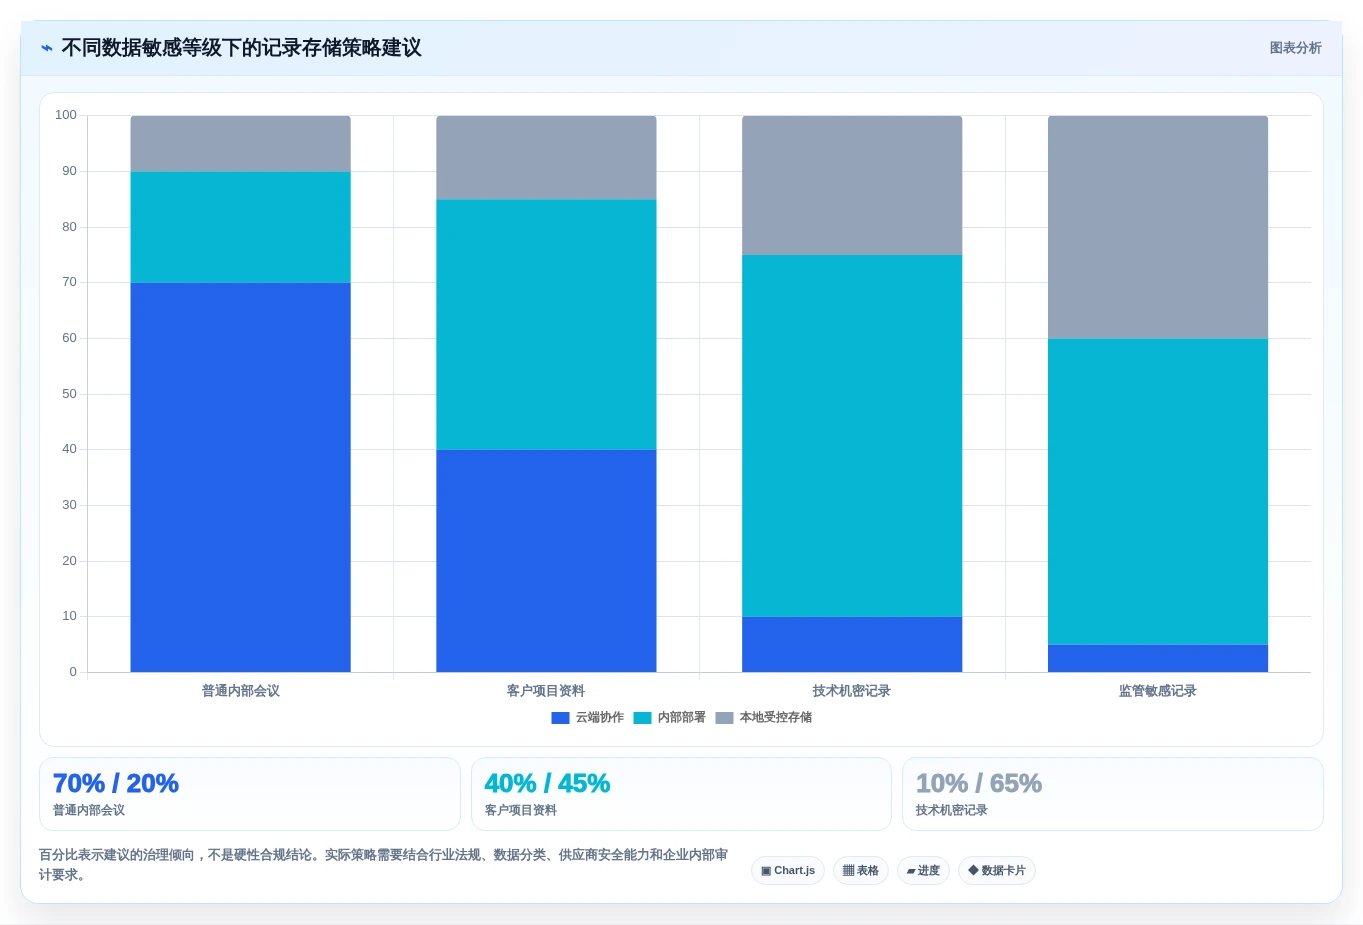Toggle the 内部部署 legend swatch
Image resolution: width=1363 pixels, height=925 pixels.
tap(642, 718)
